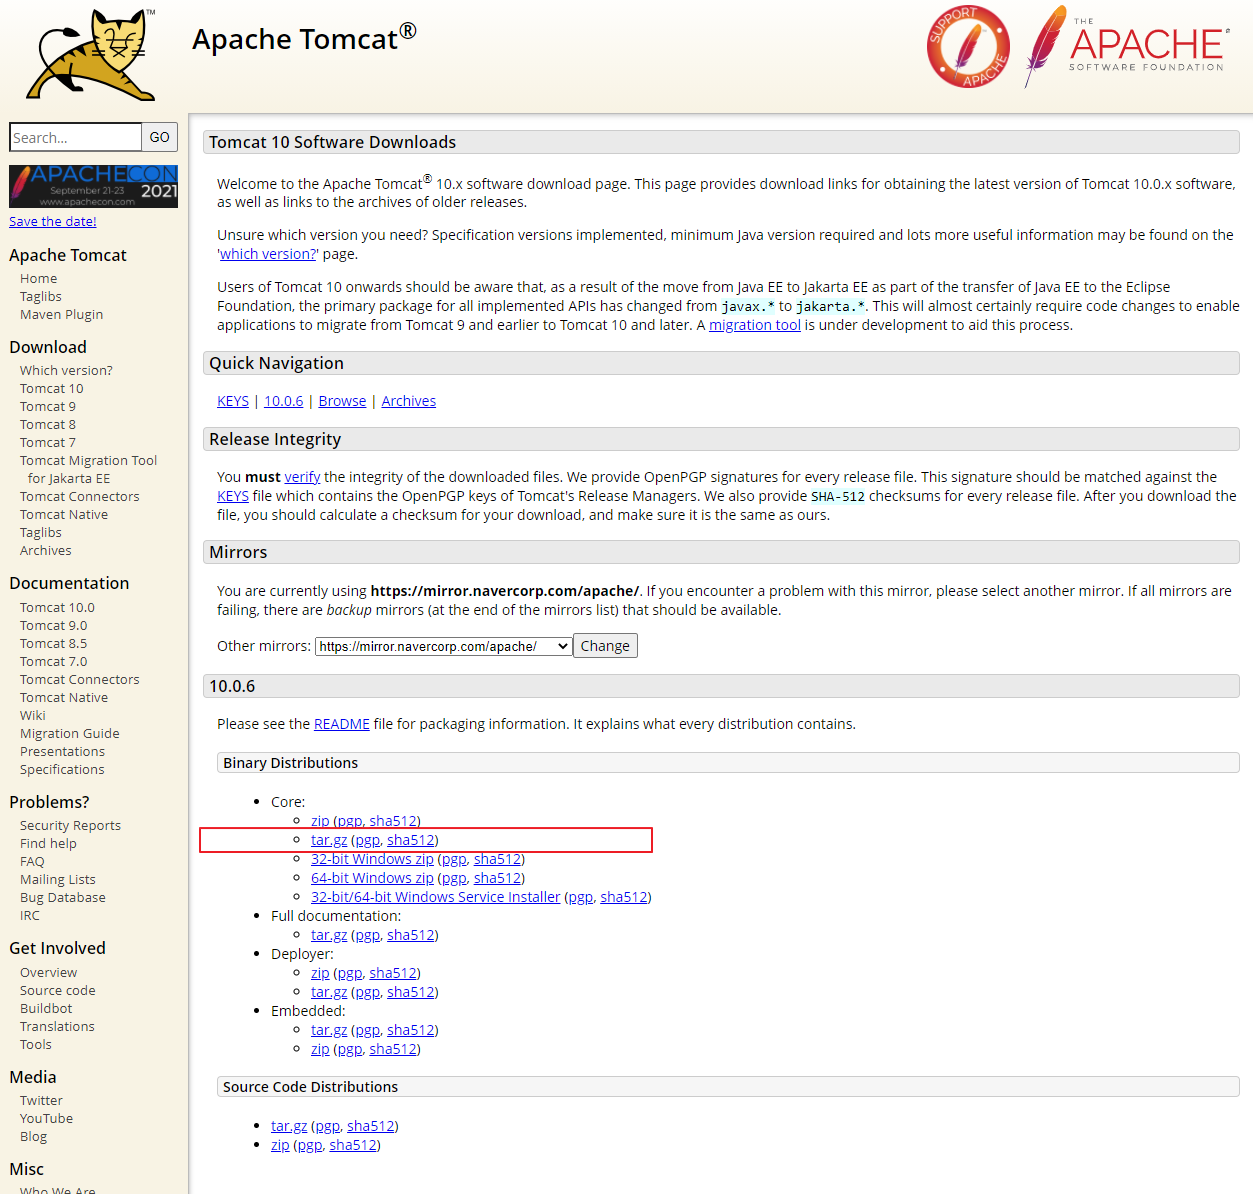1253x1194 pixels.
Task: Open sha512 checksum for Core tar.gz
Action: tap(411, 840)
